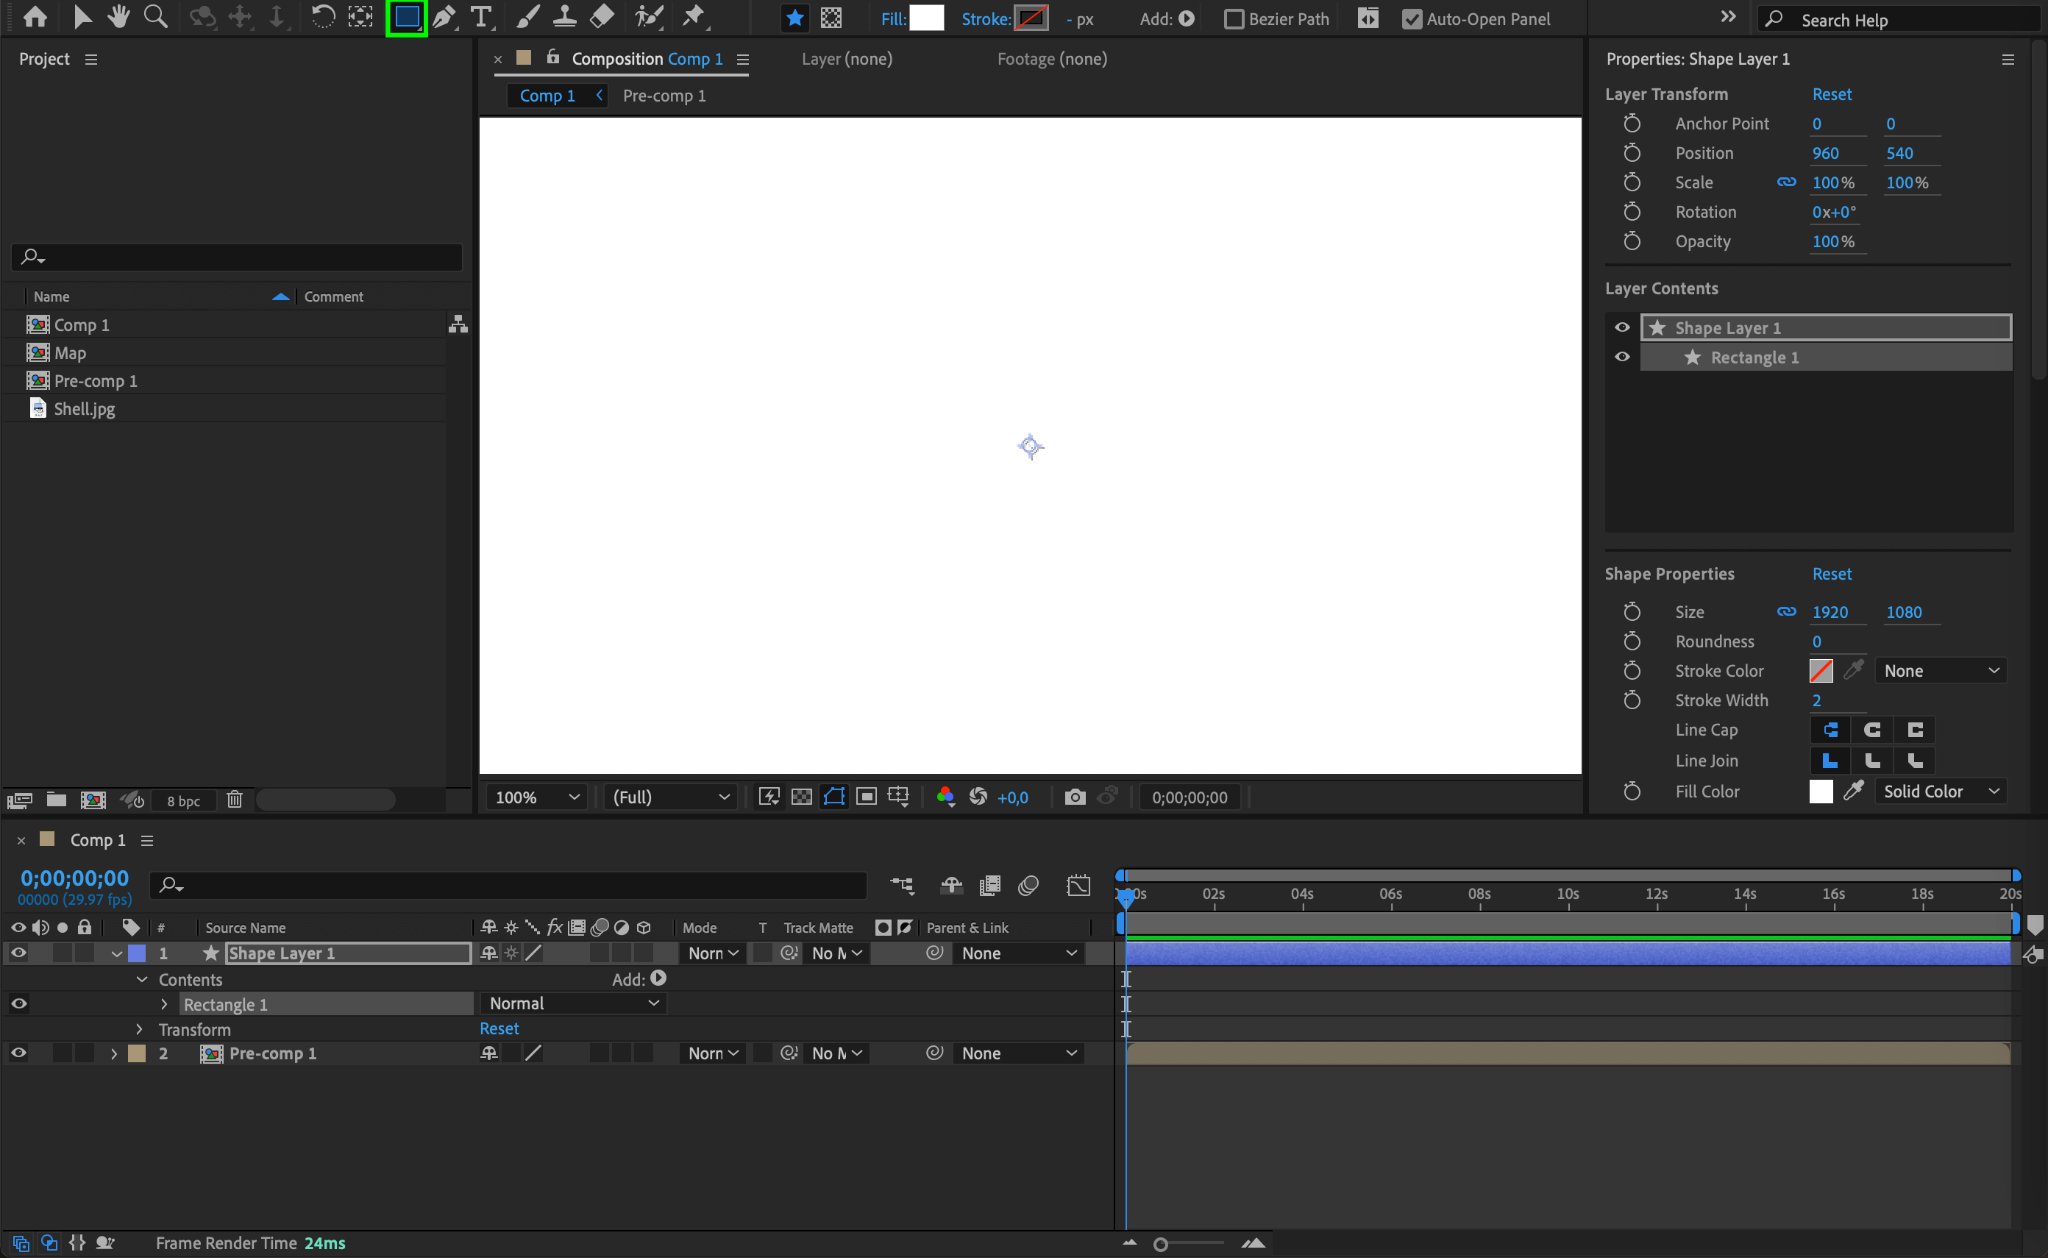Click the Fill color swatch in toolbar
The width and height of the screenshot is (2048, 1258).
pyautogui.click(x=926, y=18)
